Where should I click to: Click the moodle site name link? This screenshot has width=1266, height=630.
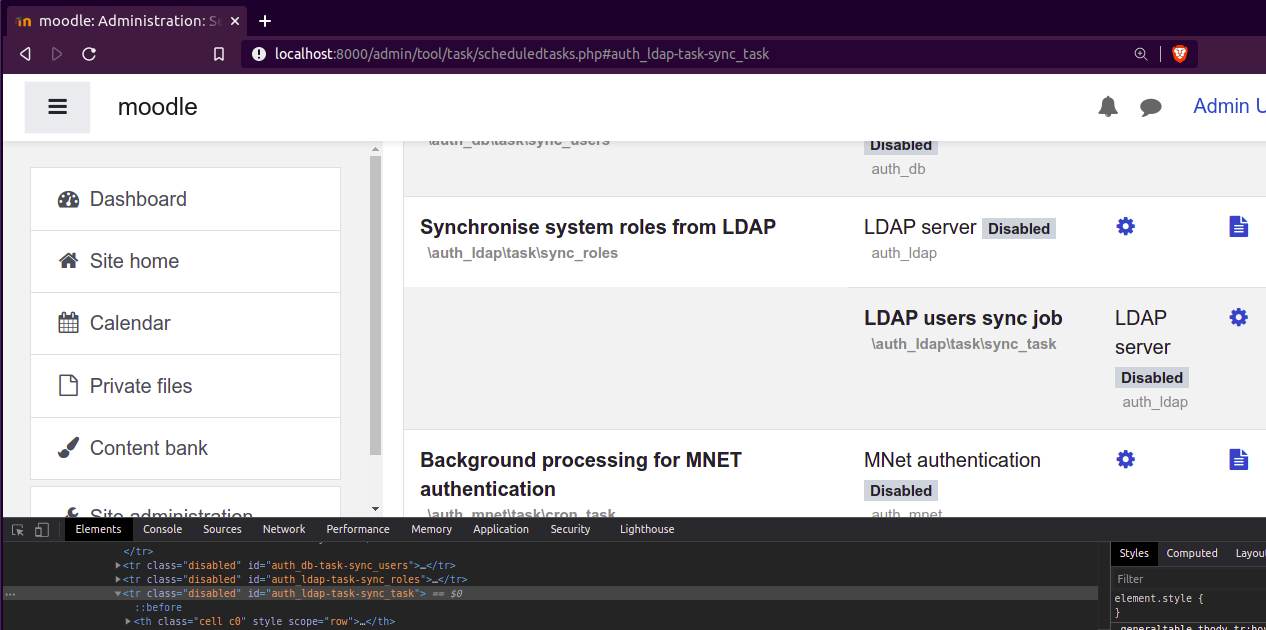pos(158,107)
